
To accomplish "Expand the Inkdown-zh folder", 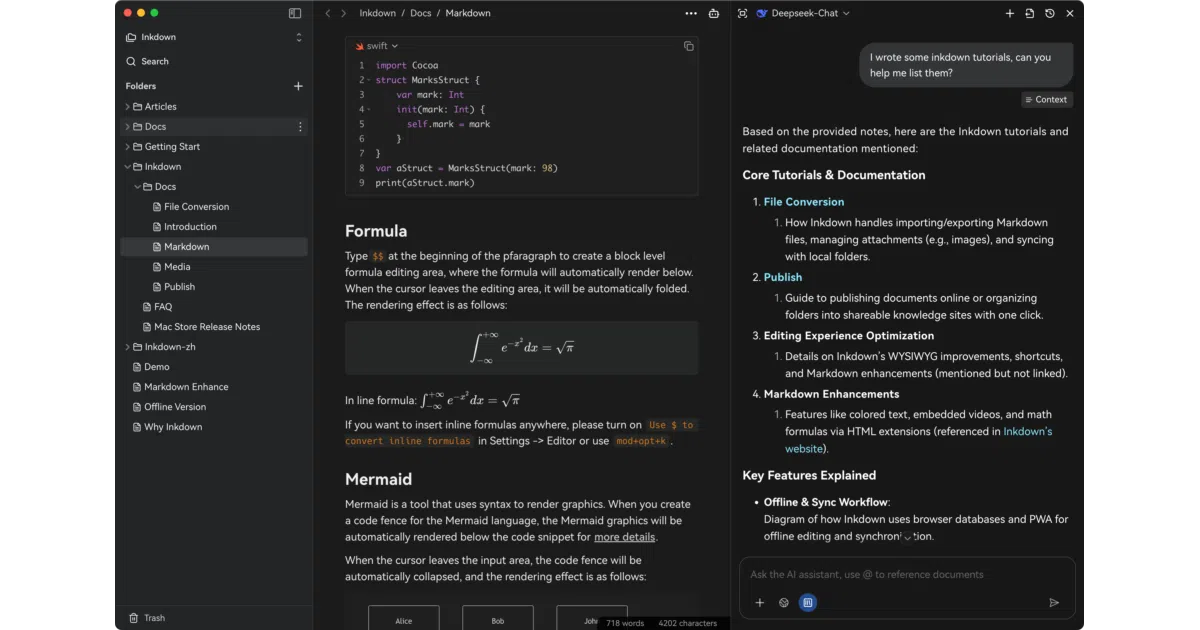I will [x=127, y=347].
